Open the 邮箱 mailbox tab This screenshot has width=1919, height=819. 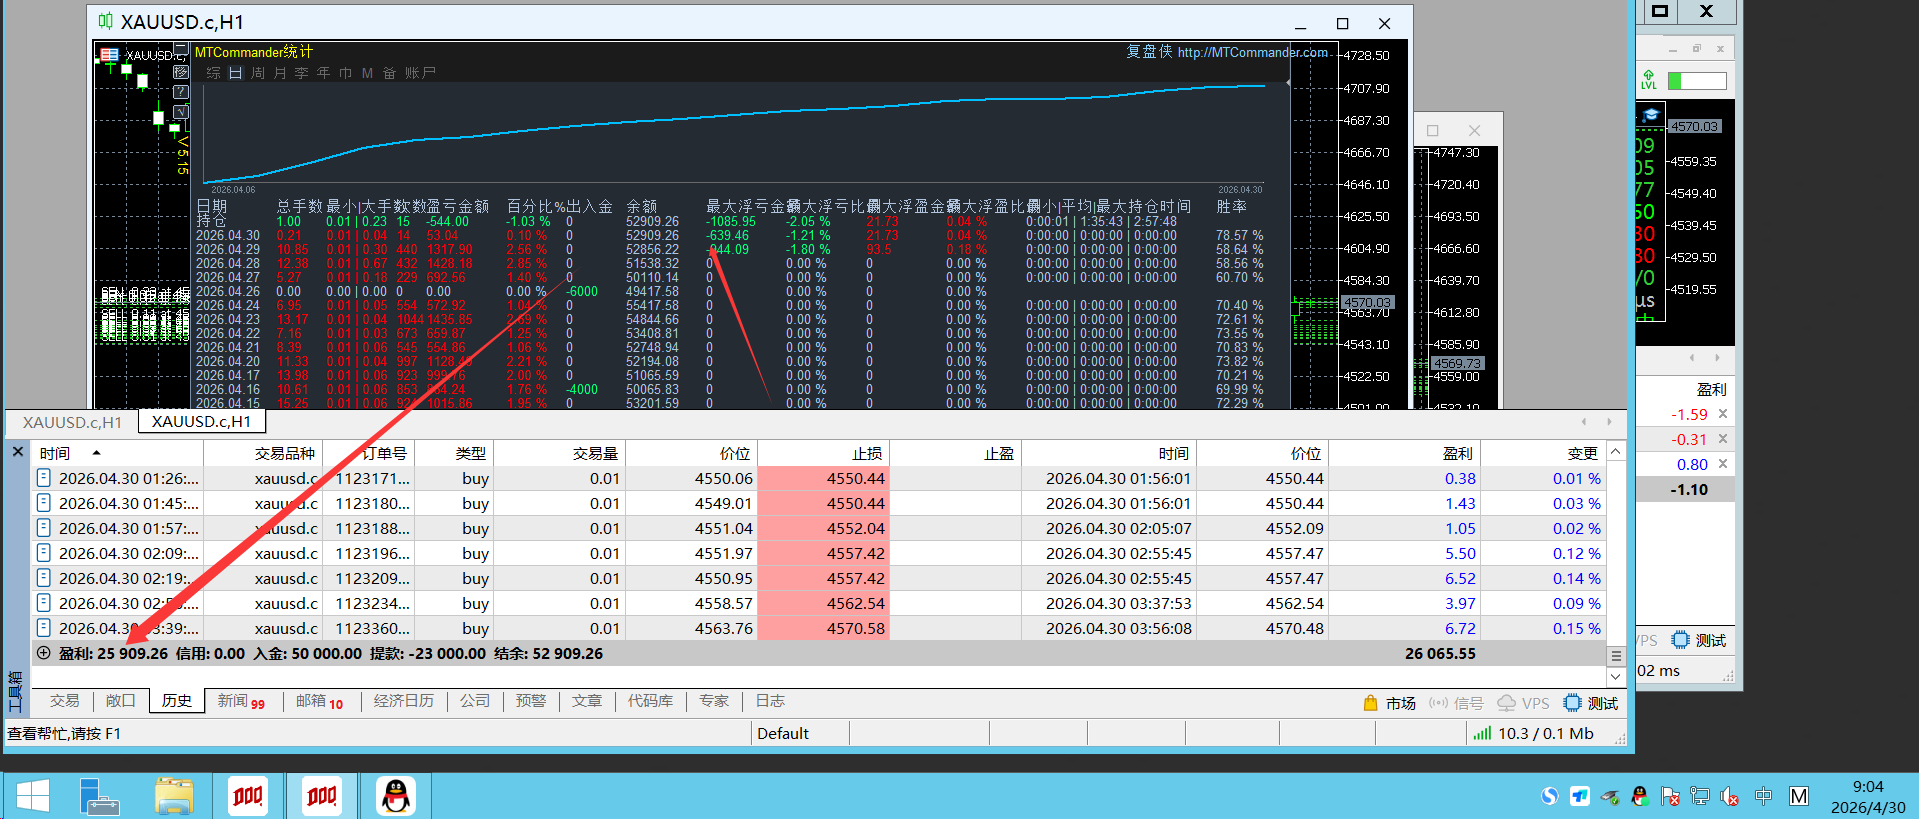(x=319, y=701)
